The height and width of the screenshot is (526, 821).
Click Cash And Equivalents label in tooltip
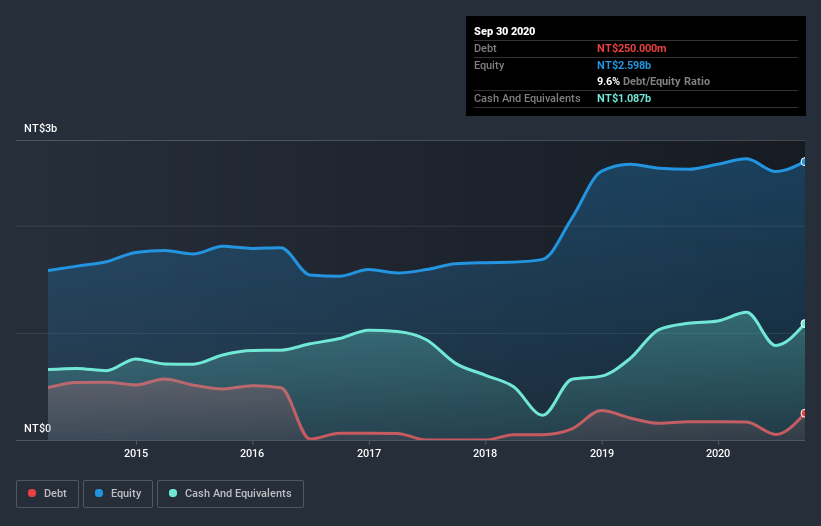[x=527, y=98]
